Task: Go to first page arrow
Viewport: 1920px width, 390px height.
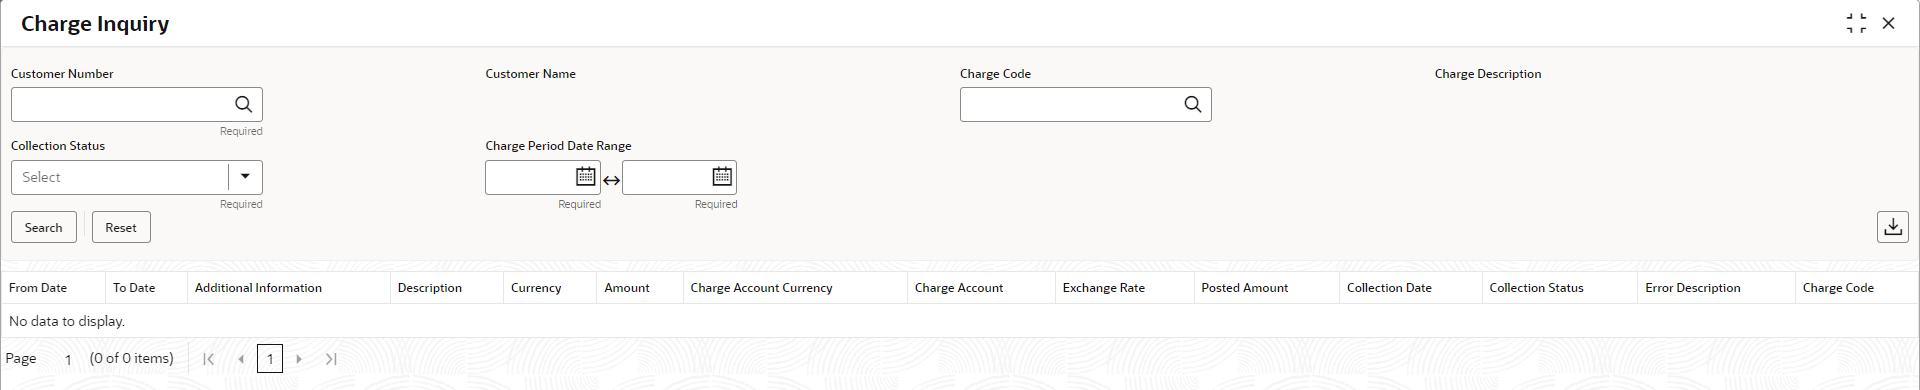Action: coord(208,359)
